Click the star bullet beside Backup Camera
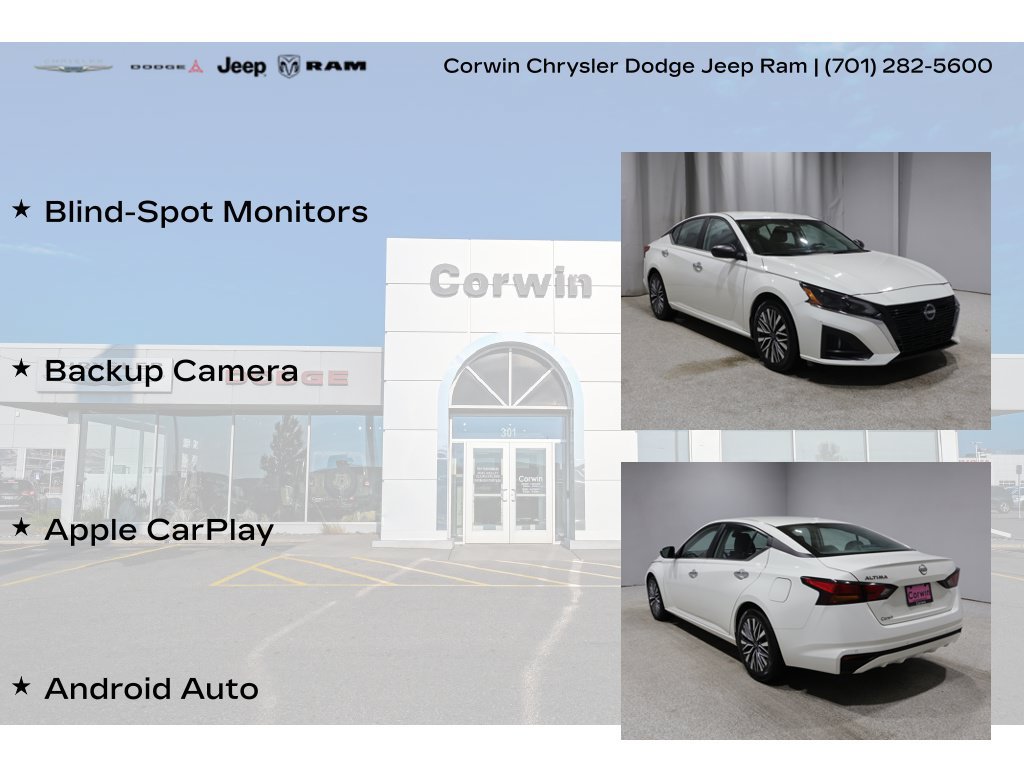Viewport: 1024px width, 768px height. [x=21, y=368]
